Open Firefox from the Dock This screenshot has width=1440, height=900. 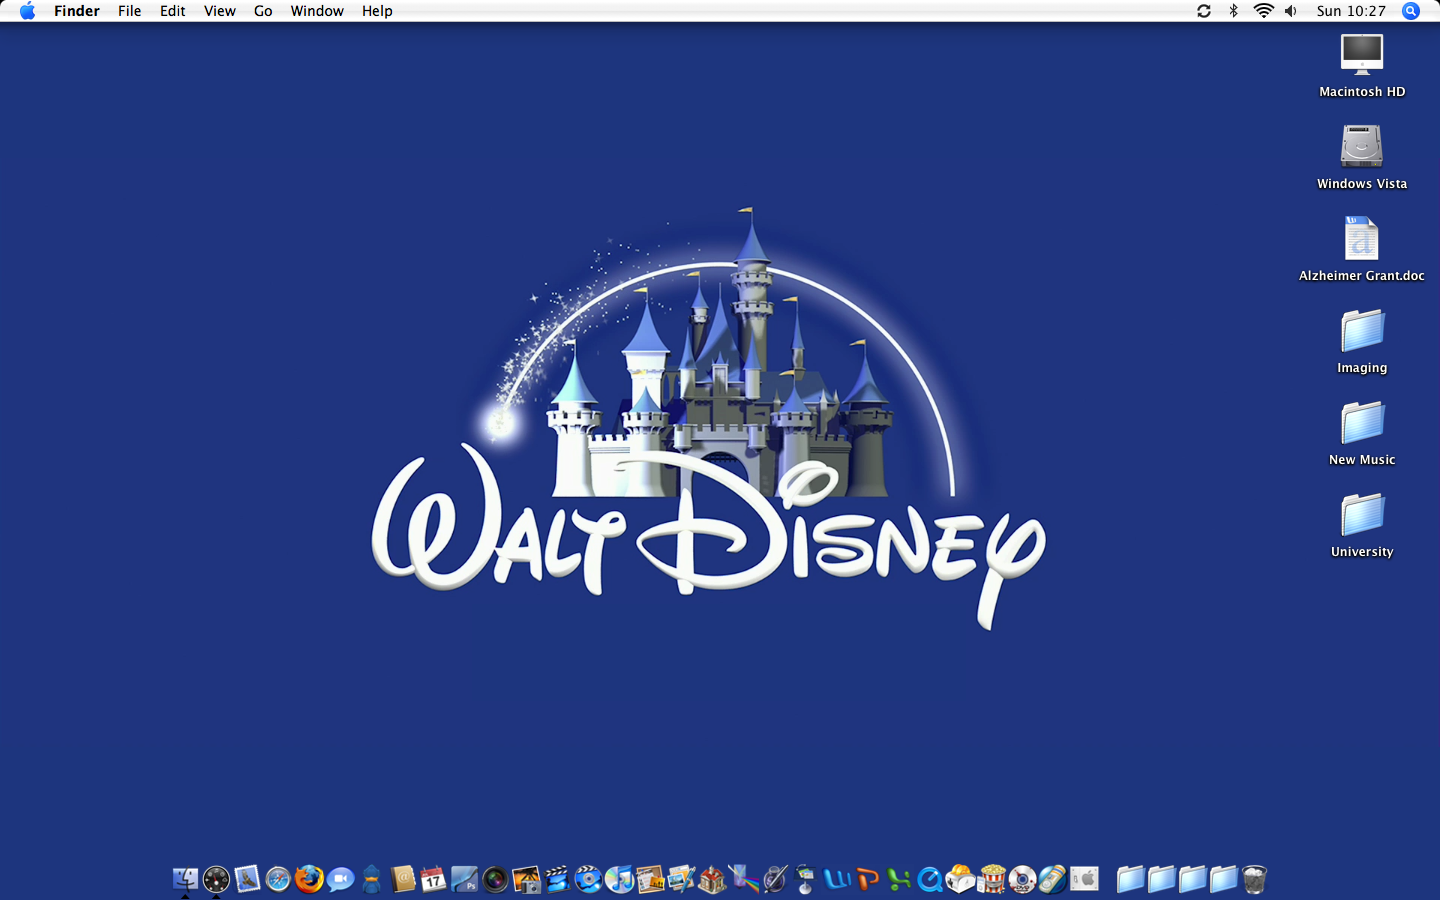[309, 879]
